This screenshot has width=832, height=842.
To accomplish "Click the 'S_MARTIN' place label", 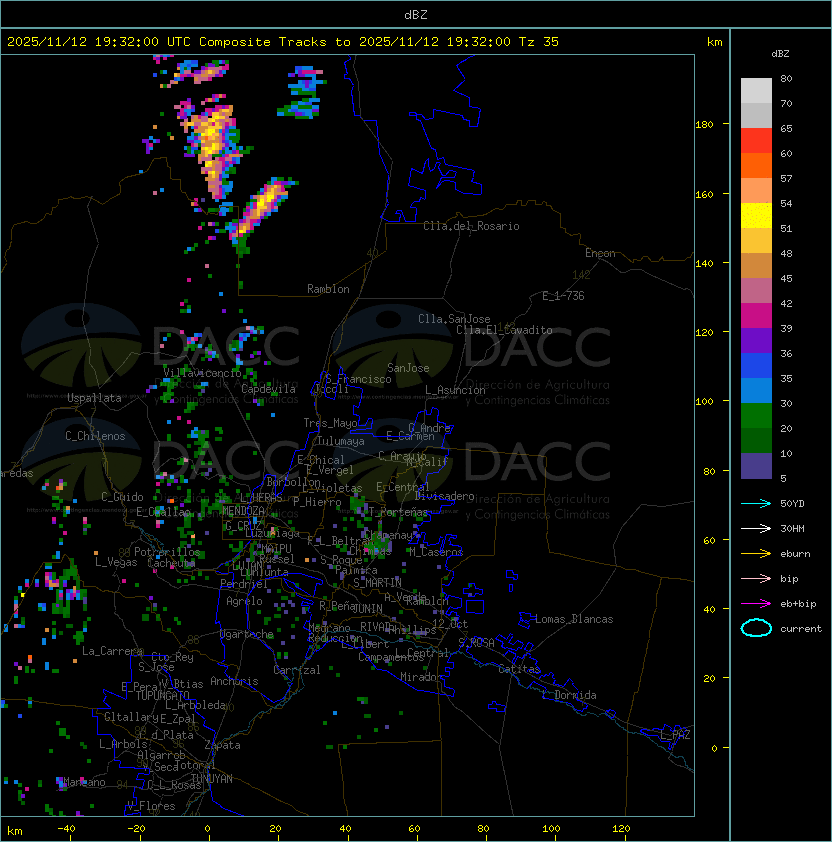I will pos(377,582).
